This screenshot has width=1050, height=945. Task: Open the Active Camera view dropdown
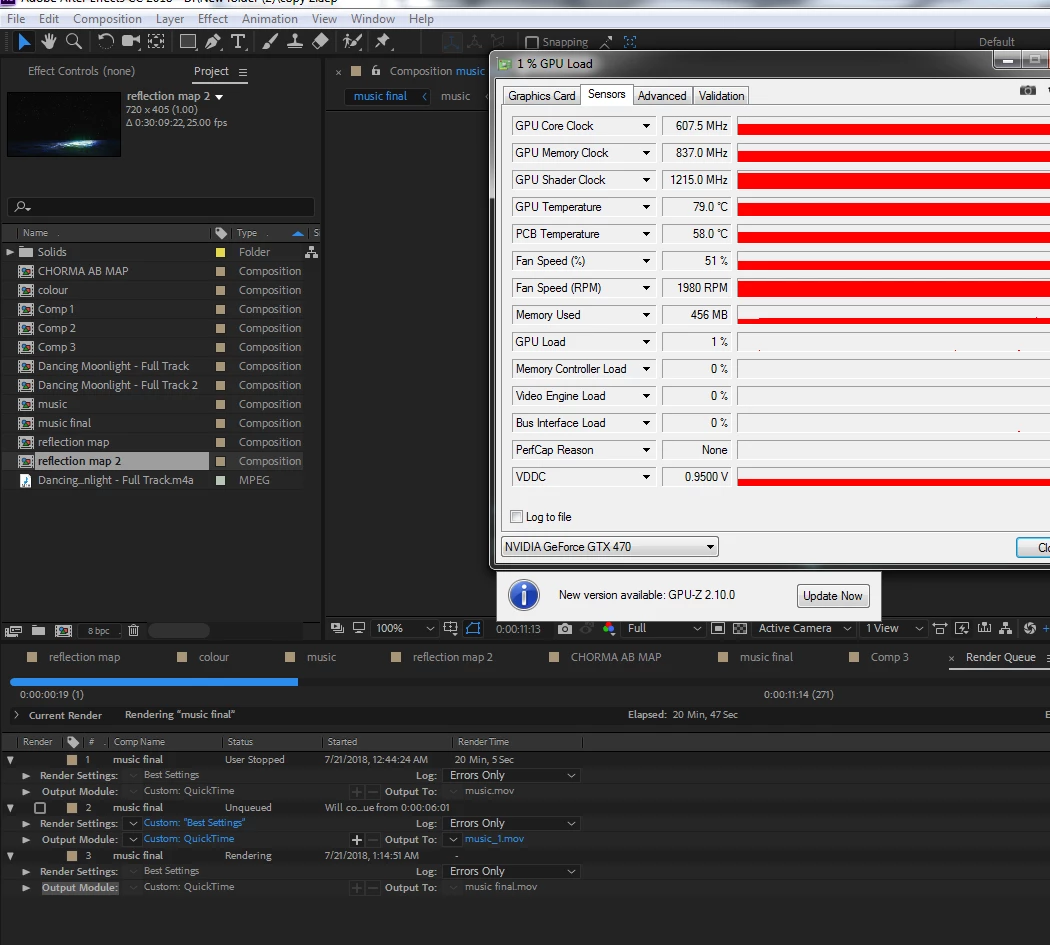click(x=804, y=628)
